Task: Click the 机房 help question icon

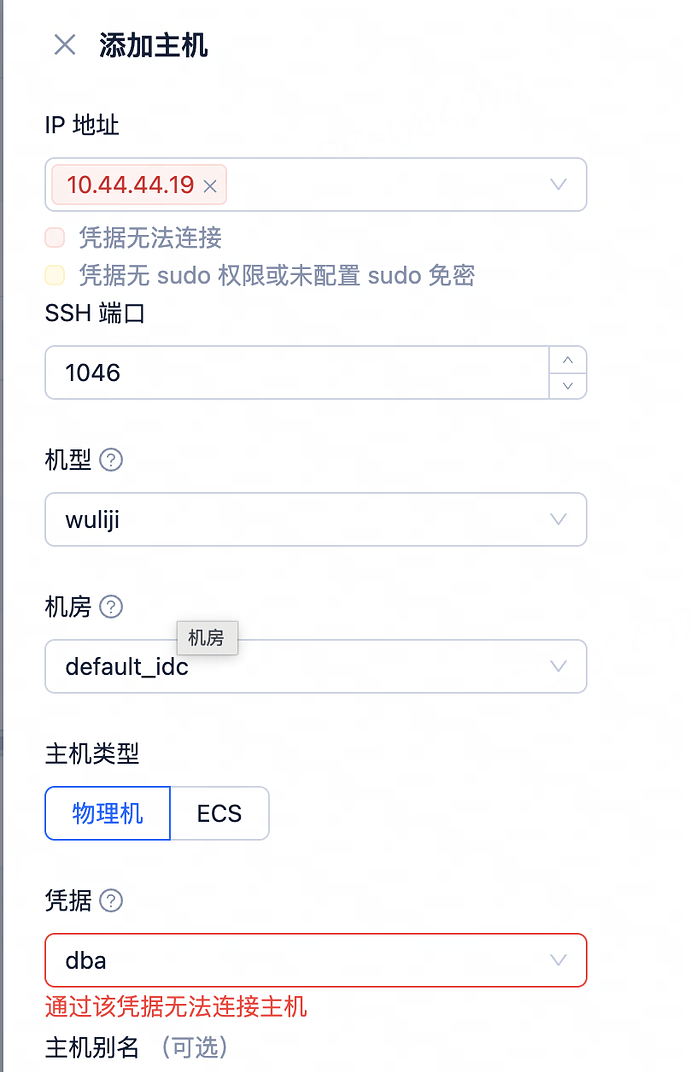Action: [x=112, y=607]
